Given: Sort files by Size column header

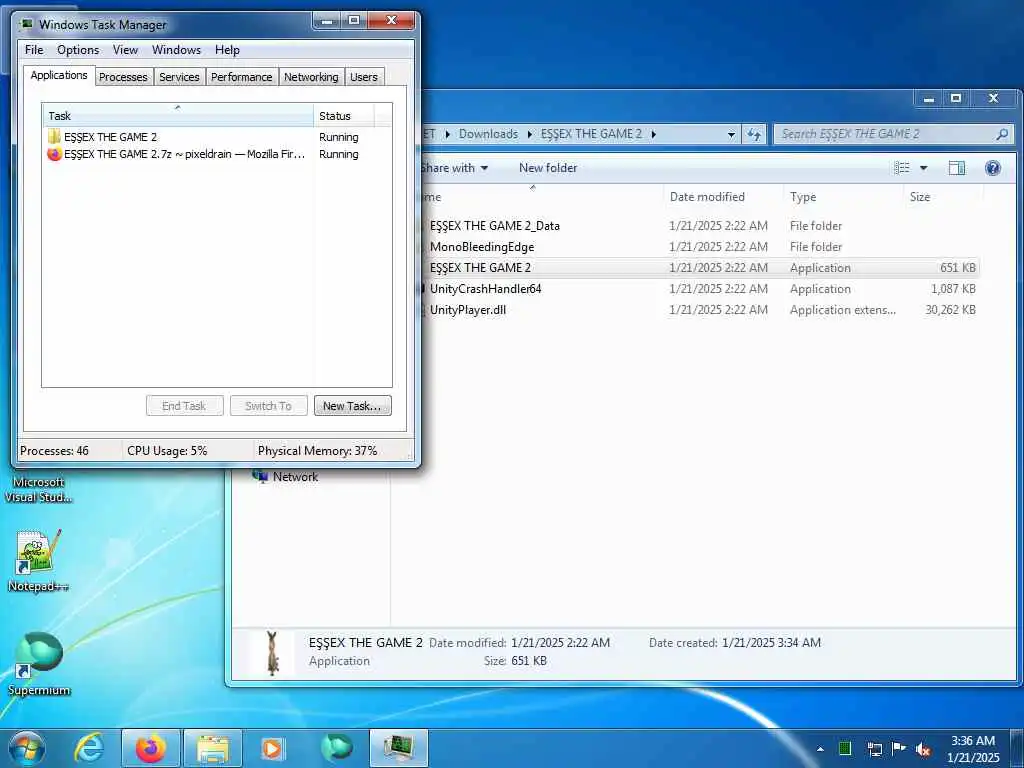Looking at the screenshot, I should (x=942, y=197).
